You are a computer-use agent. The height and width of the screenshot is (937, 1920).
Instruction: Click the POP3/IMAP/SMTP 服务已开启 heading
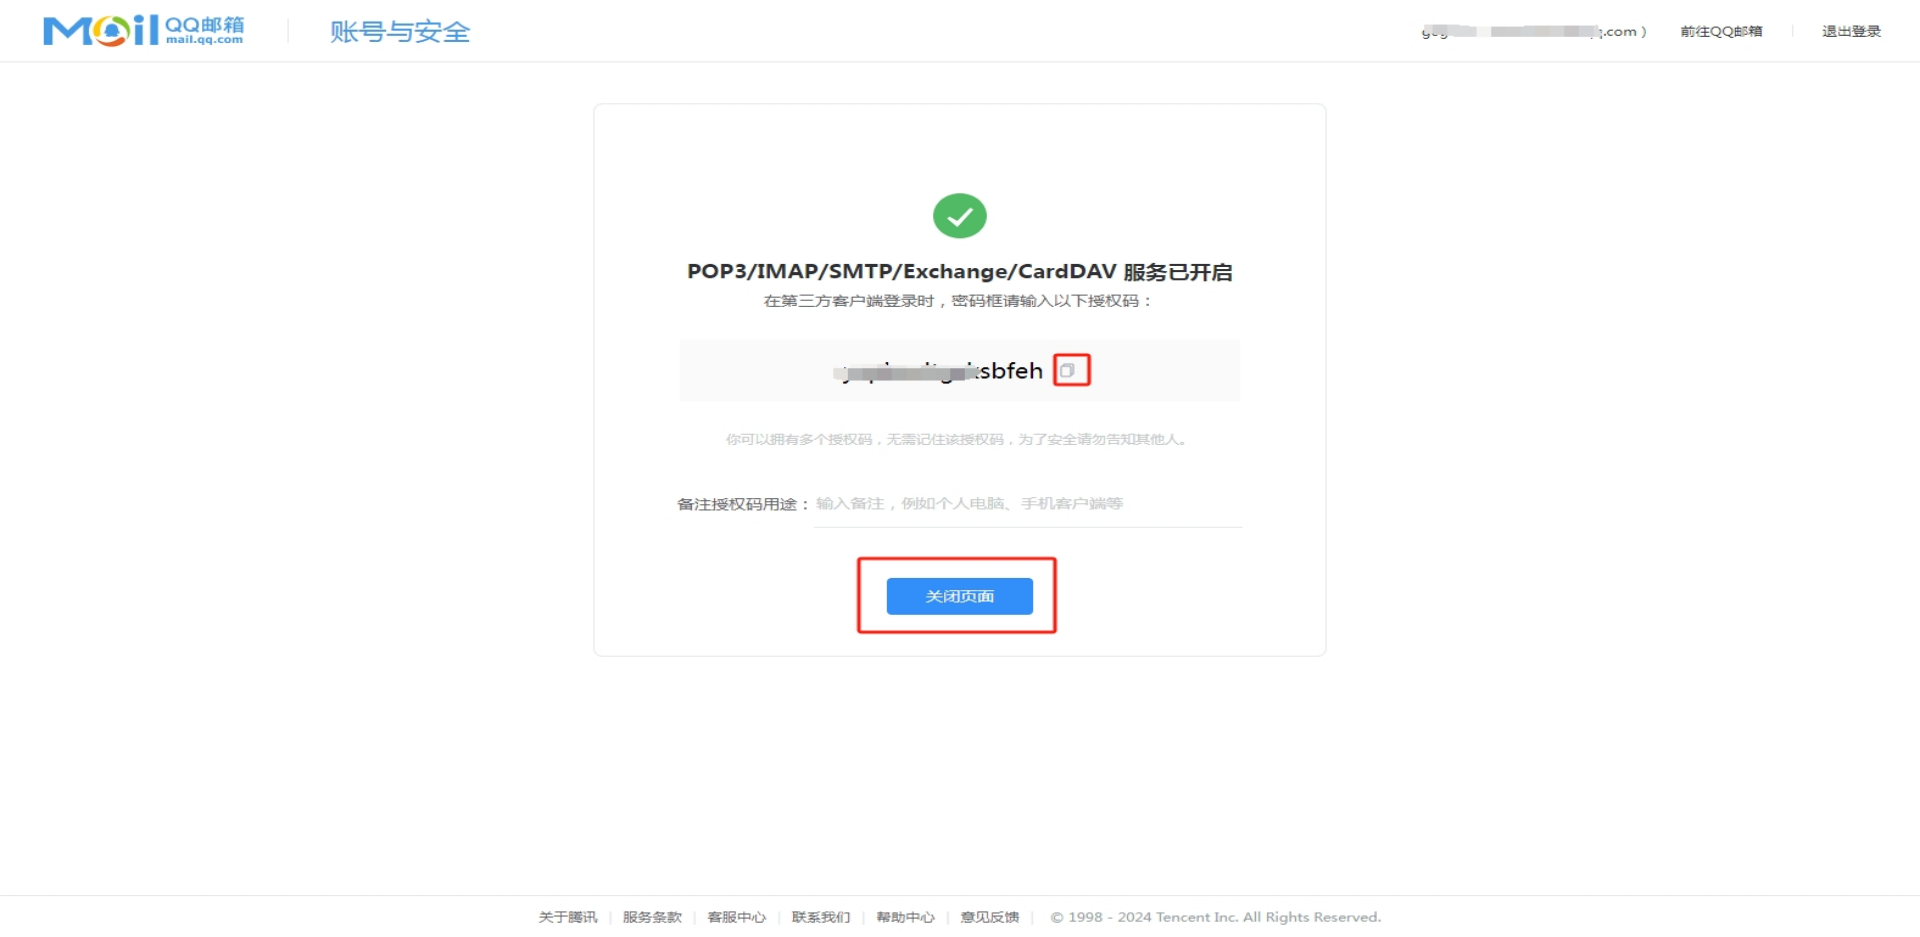[960, 272]
